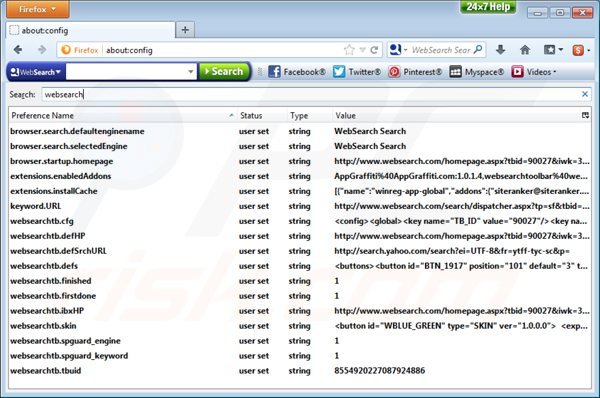Select browser.search.defaultenginename preference

[300, 131]
